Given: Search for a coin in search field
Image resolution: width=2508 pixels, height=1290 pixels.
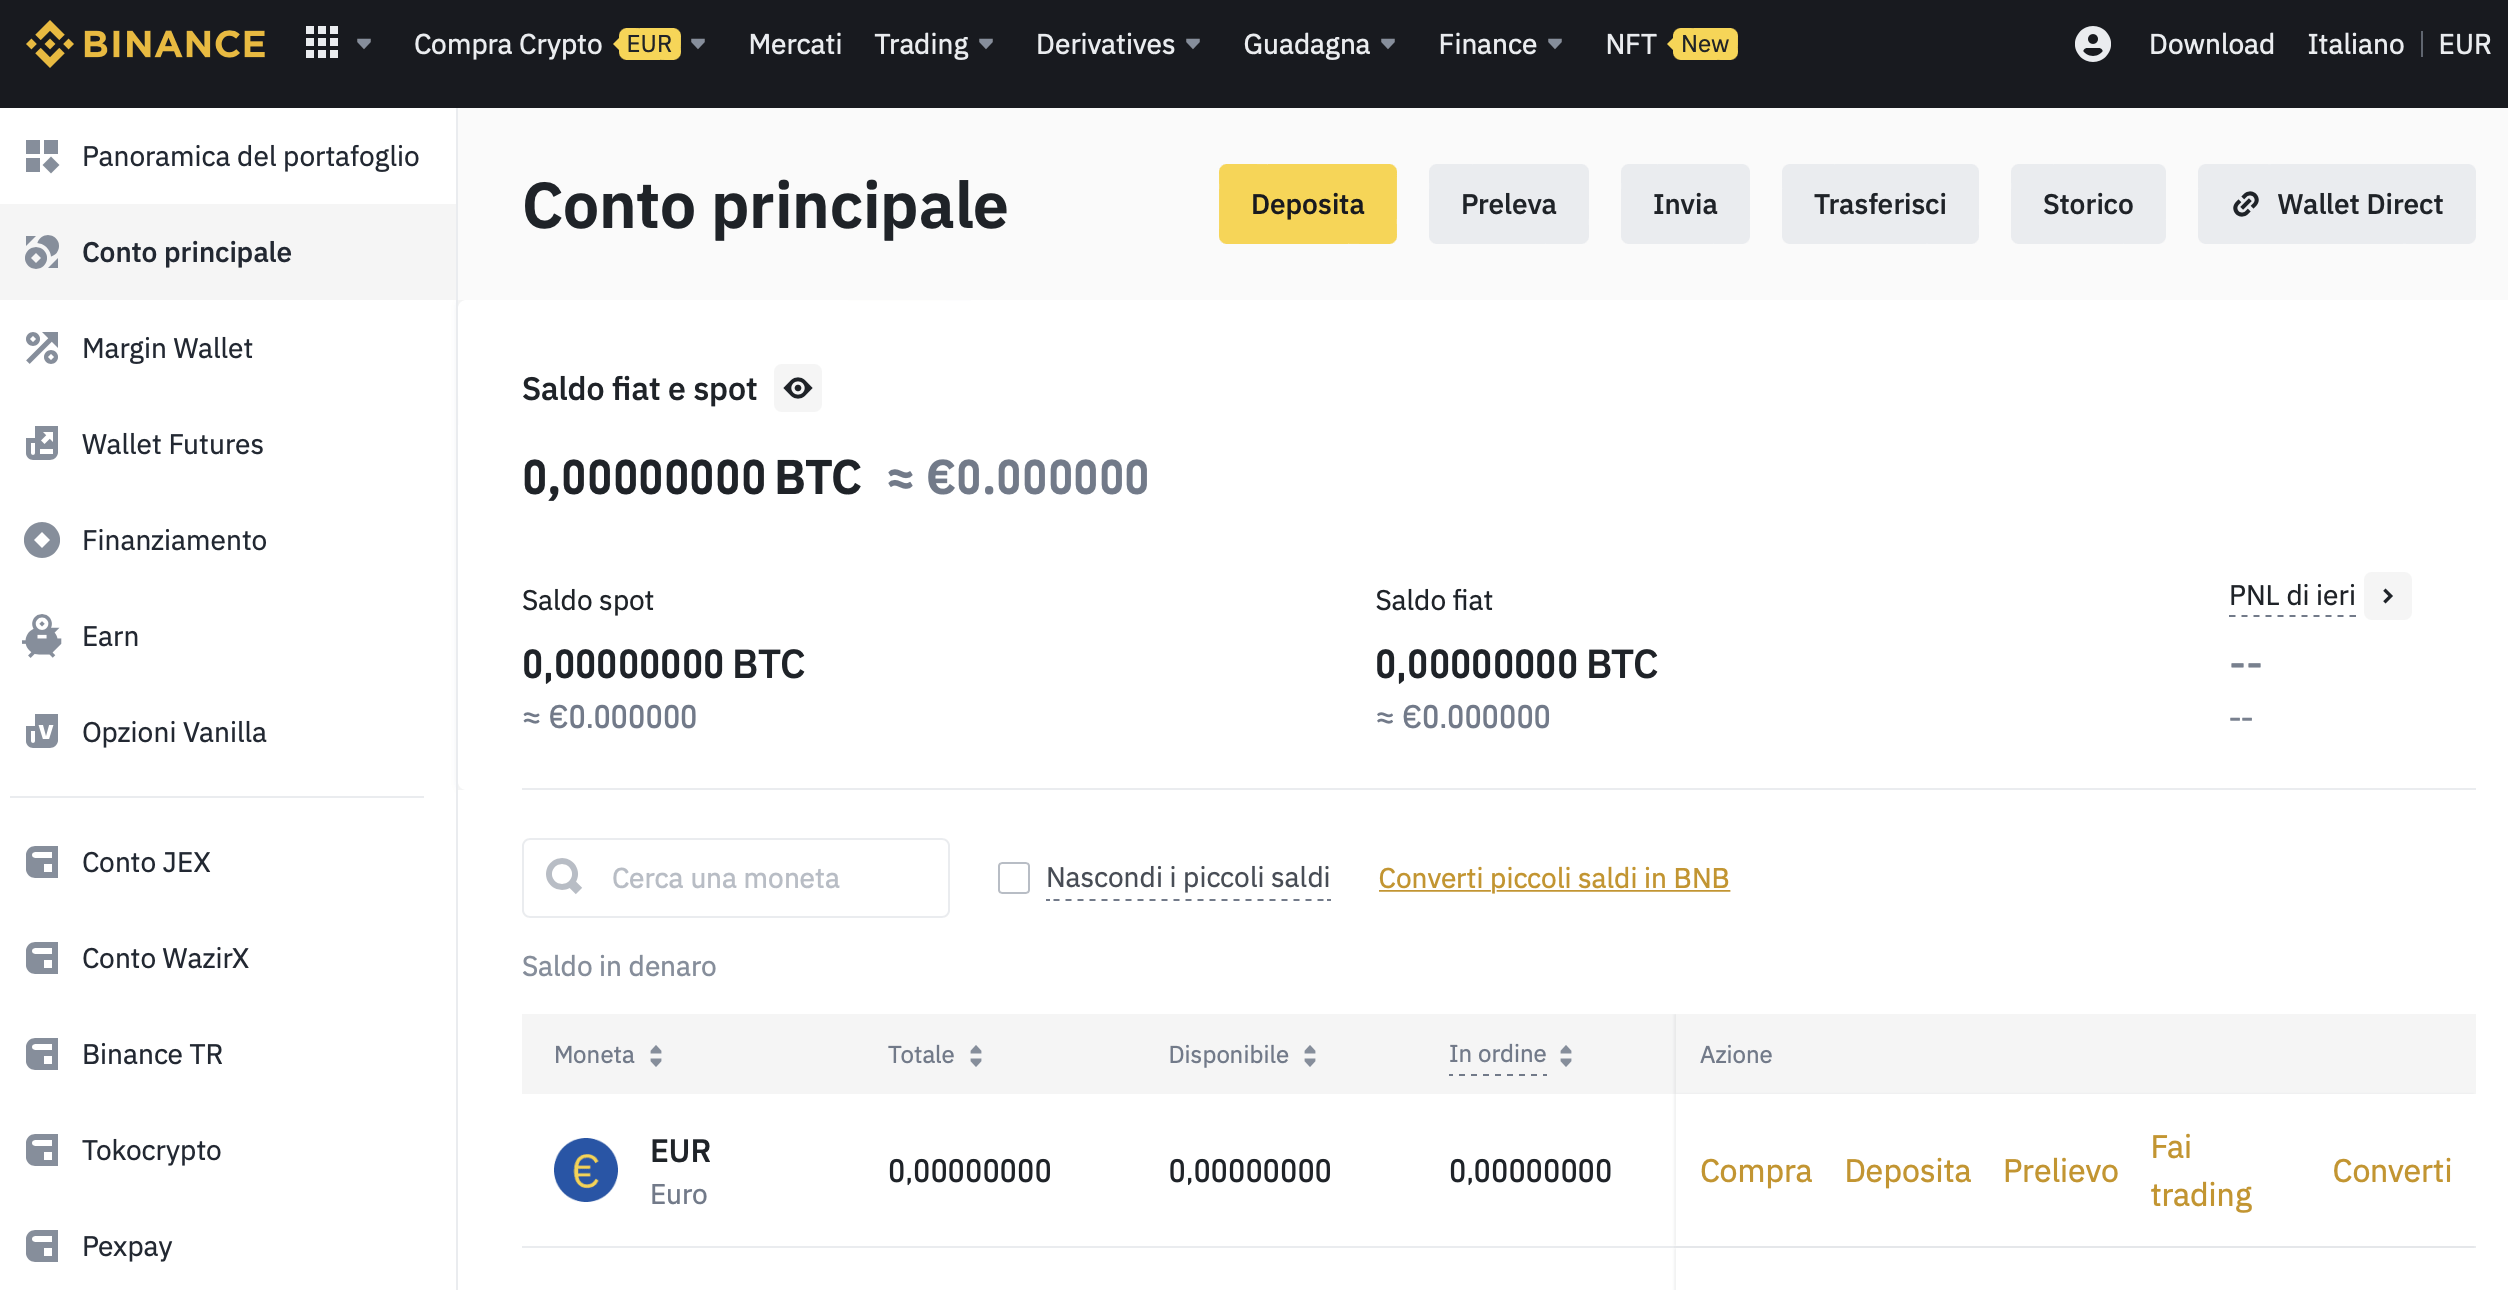Looking at the screenshot, I should click(x=737, y=875).
